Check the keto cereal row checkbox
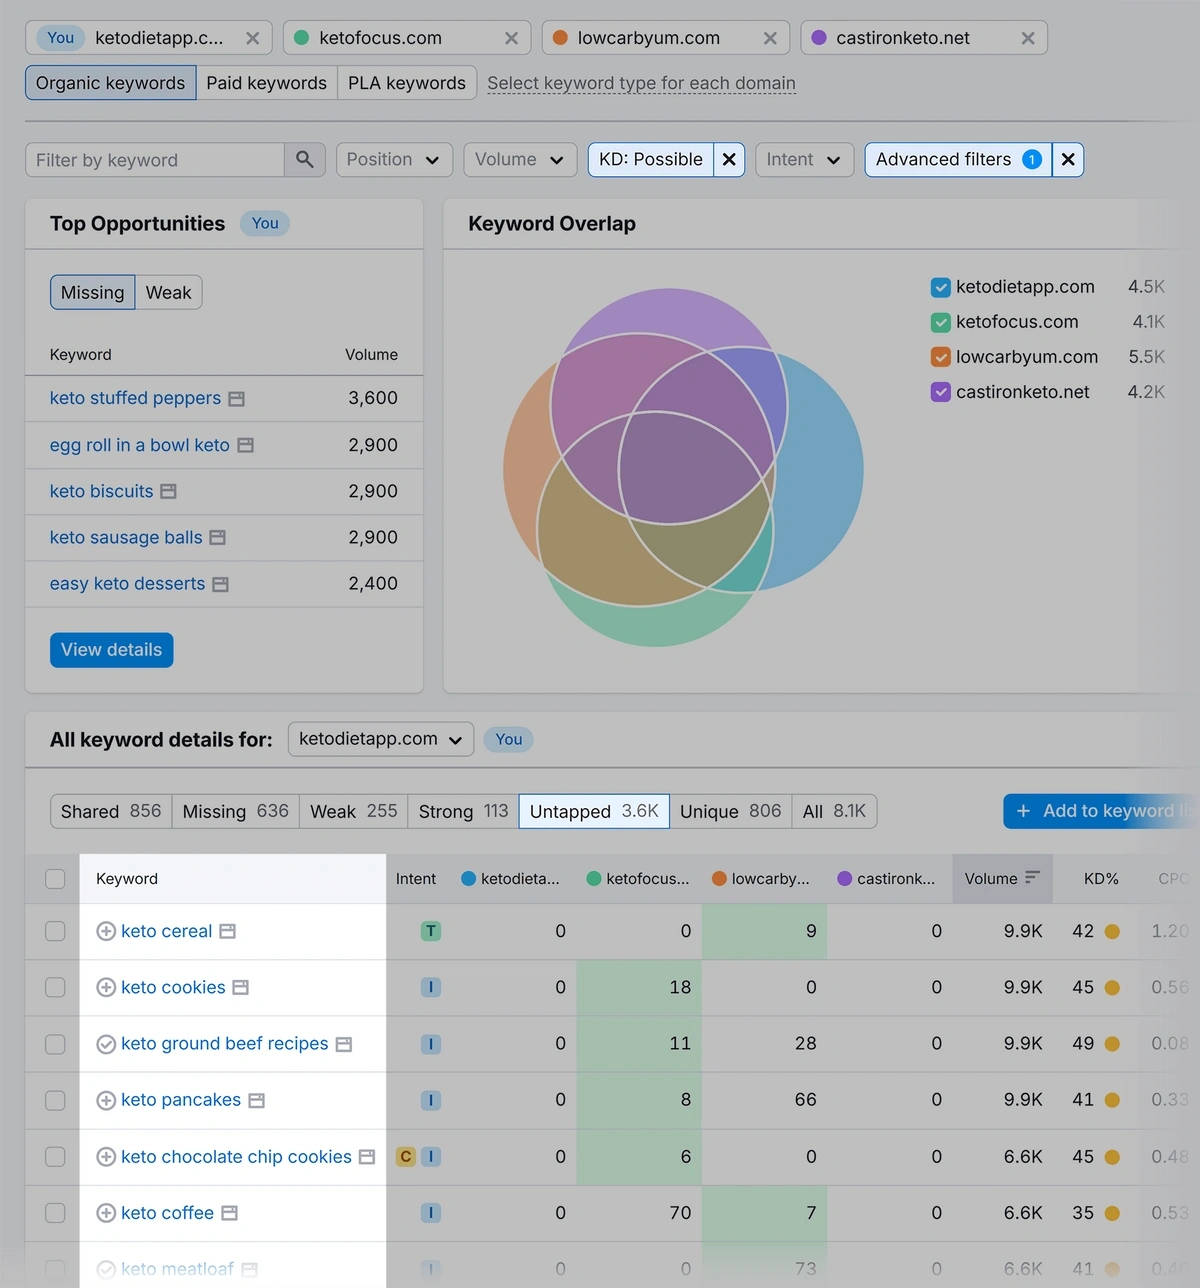 (x=55, y=931)
